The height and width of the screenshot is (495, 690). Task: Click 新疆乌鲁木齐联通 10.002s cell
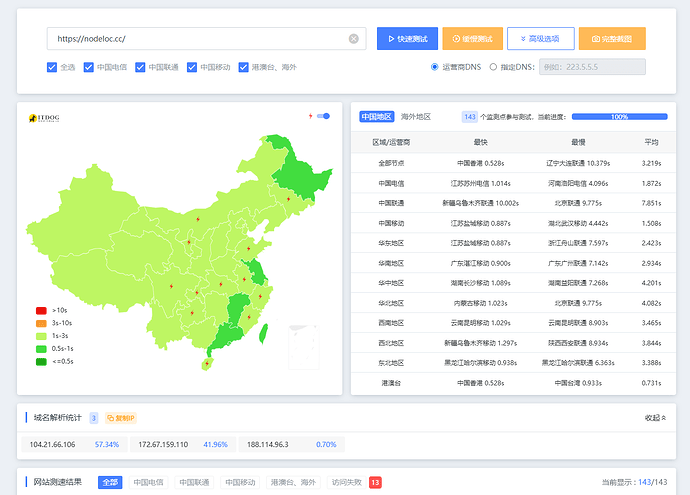(x=481, y=203)
